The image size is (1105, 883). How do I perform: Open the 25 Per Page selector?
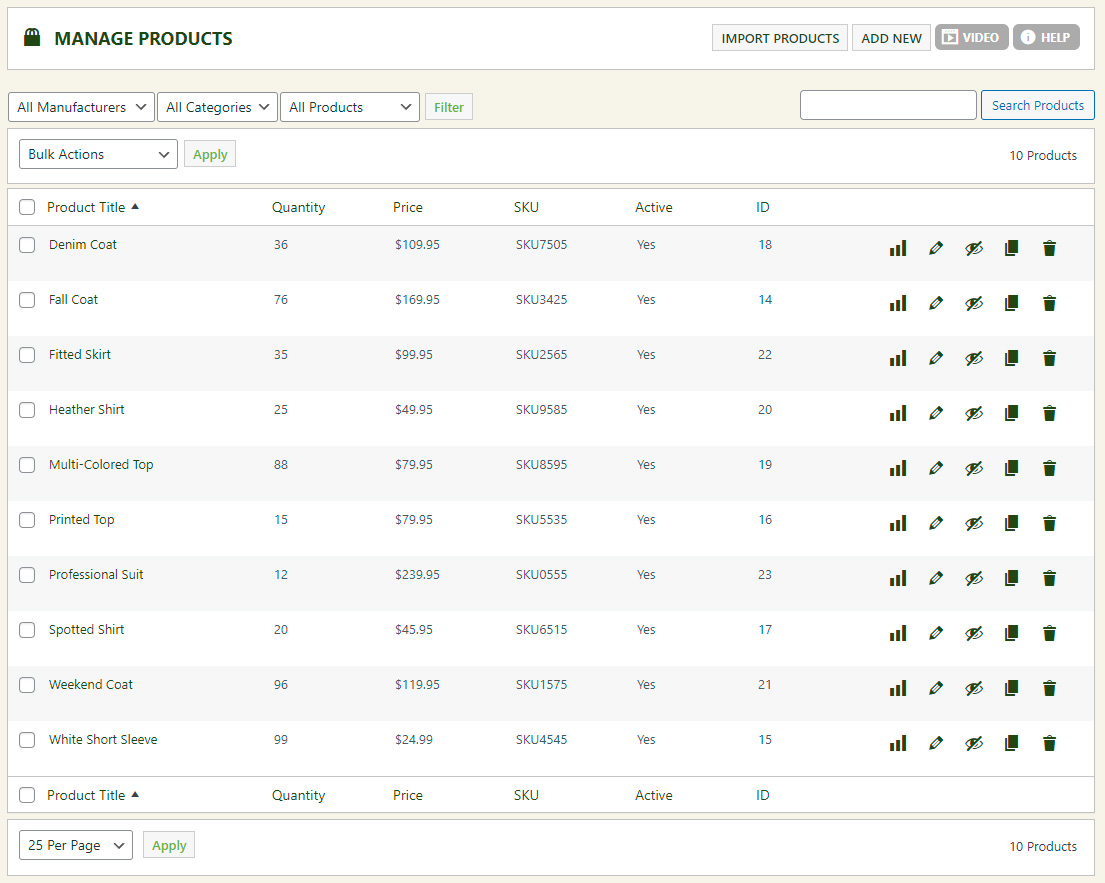[76, 845]
